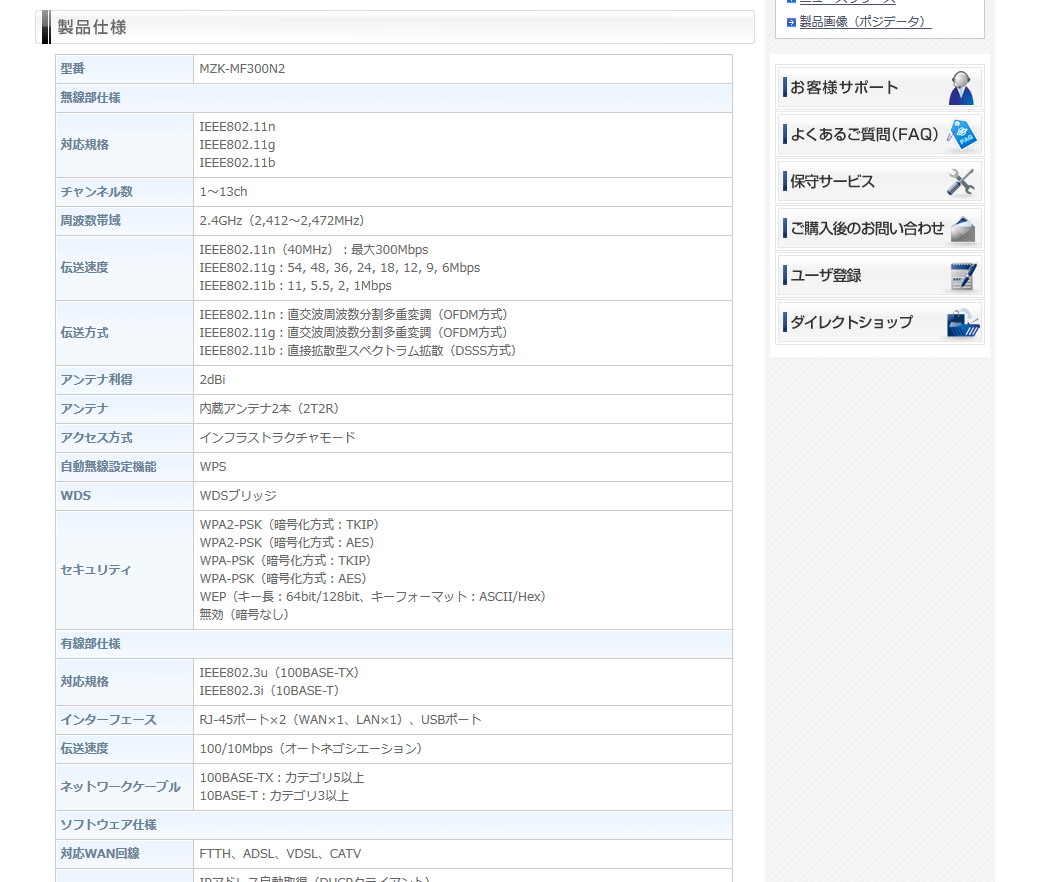Click the 製品仕様 section heading

point(92,27)
